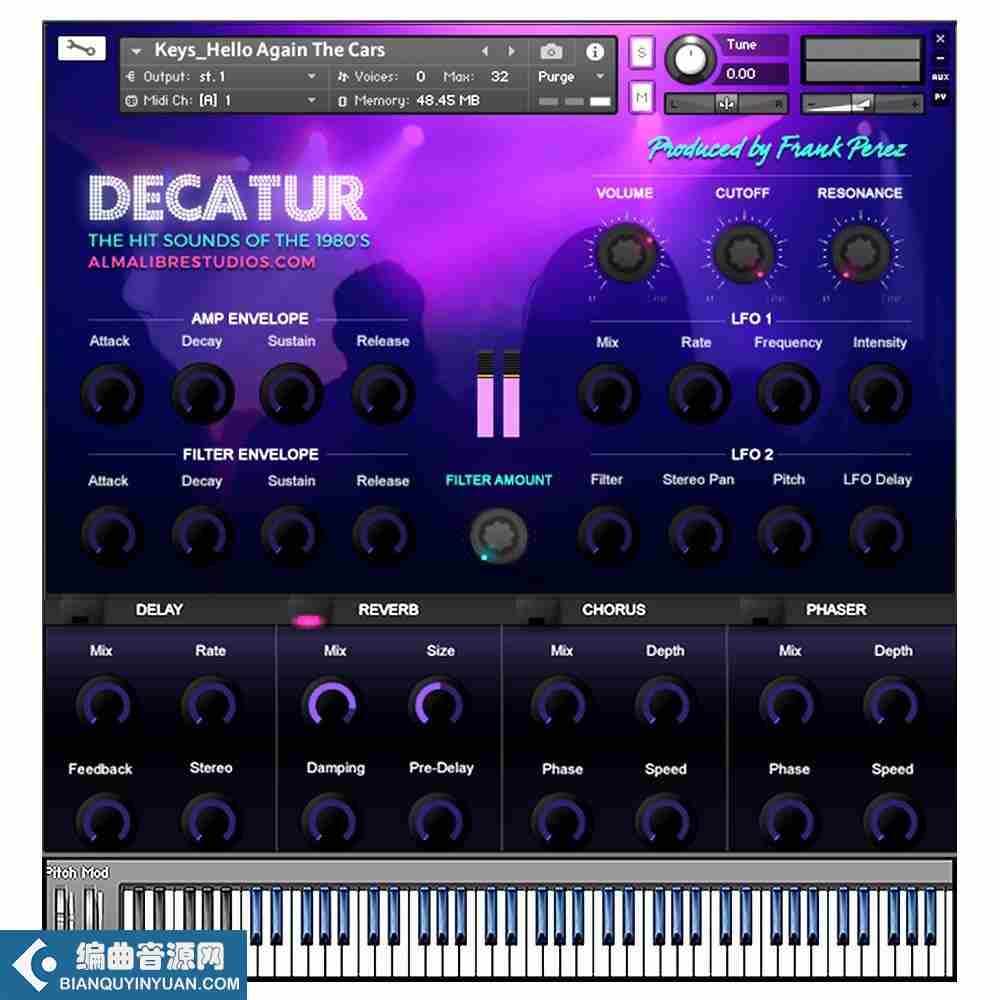Go to next instrument preset arrow
The height and width of the screenshot is (1000, 1000).
point(511,51)
